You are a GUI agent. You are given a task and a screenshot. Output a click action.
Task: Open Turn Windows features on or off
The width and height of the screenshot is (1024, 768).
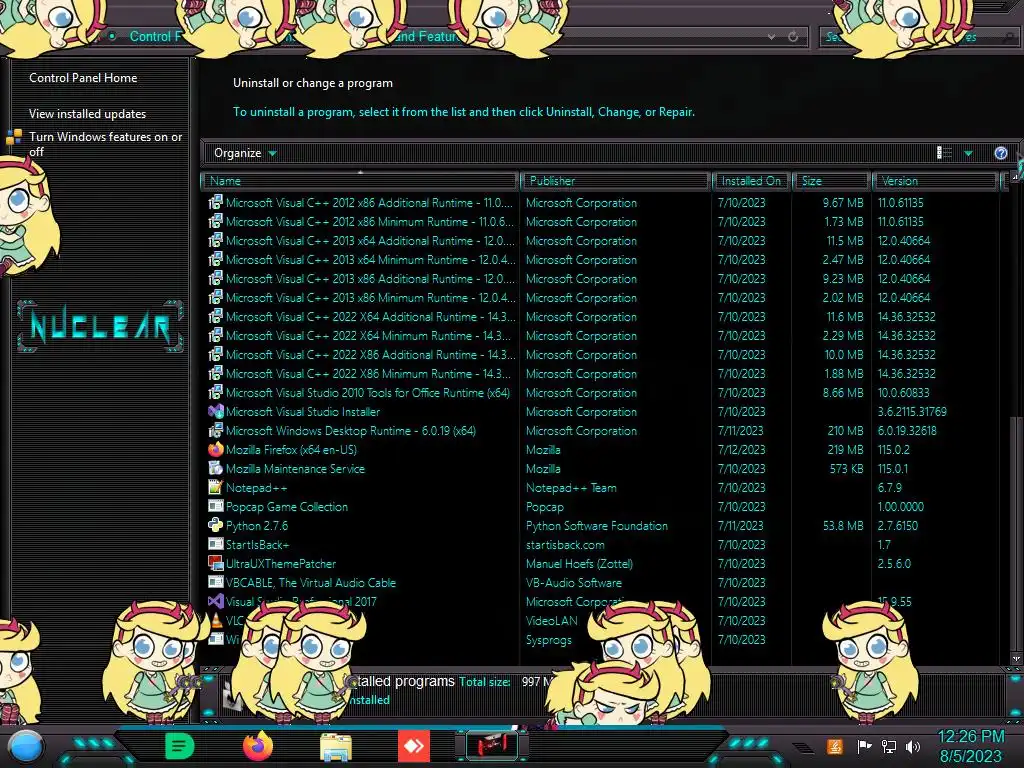pyautogui.click(x=105, y=144)
